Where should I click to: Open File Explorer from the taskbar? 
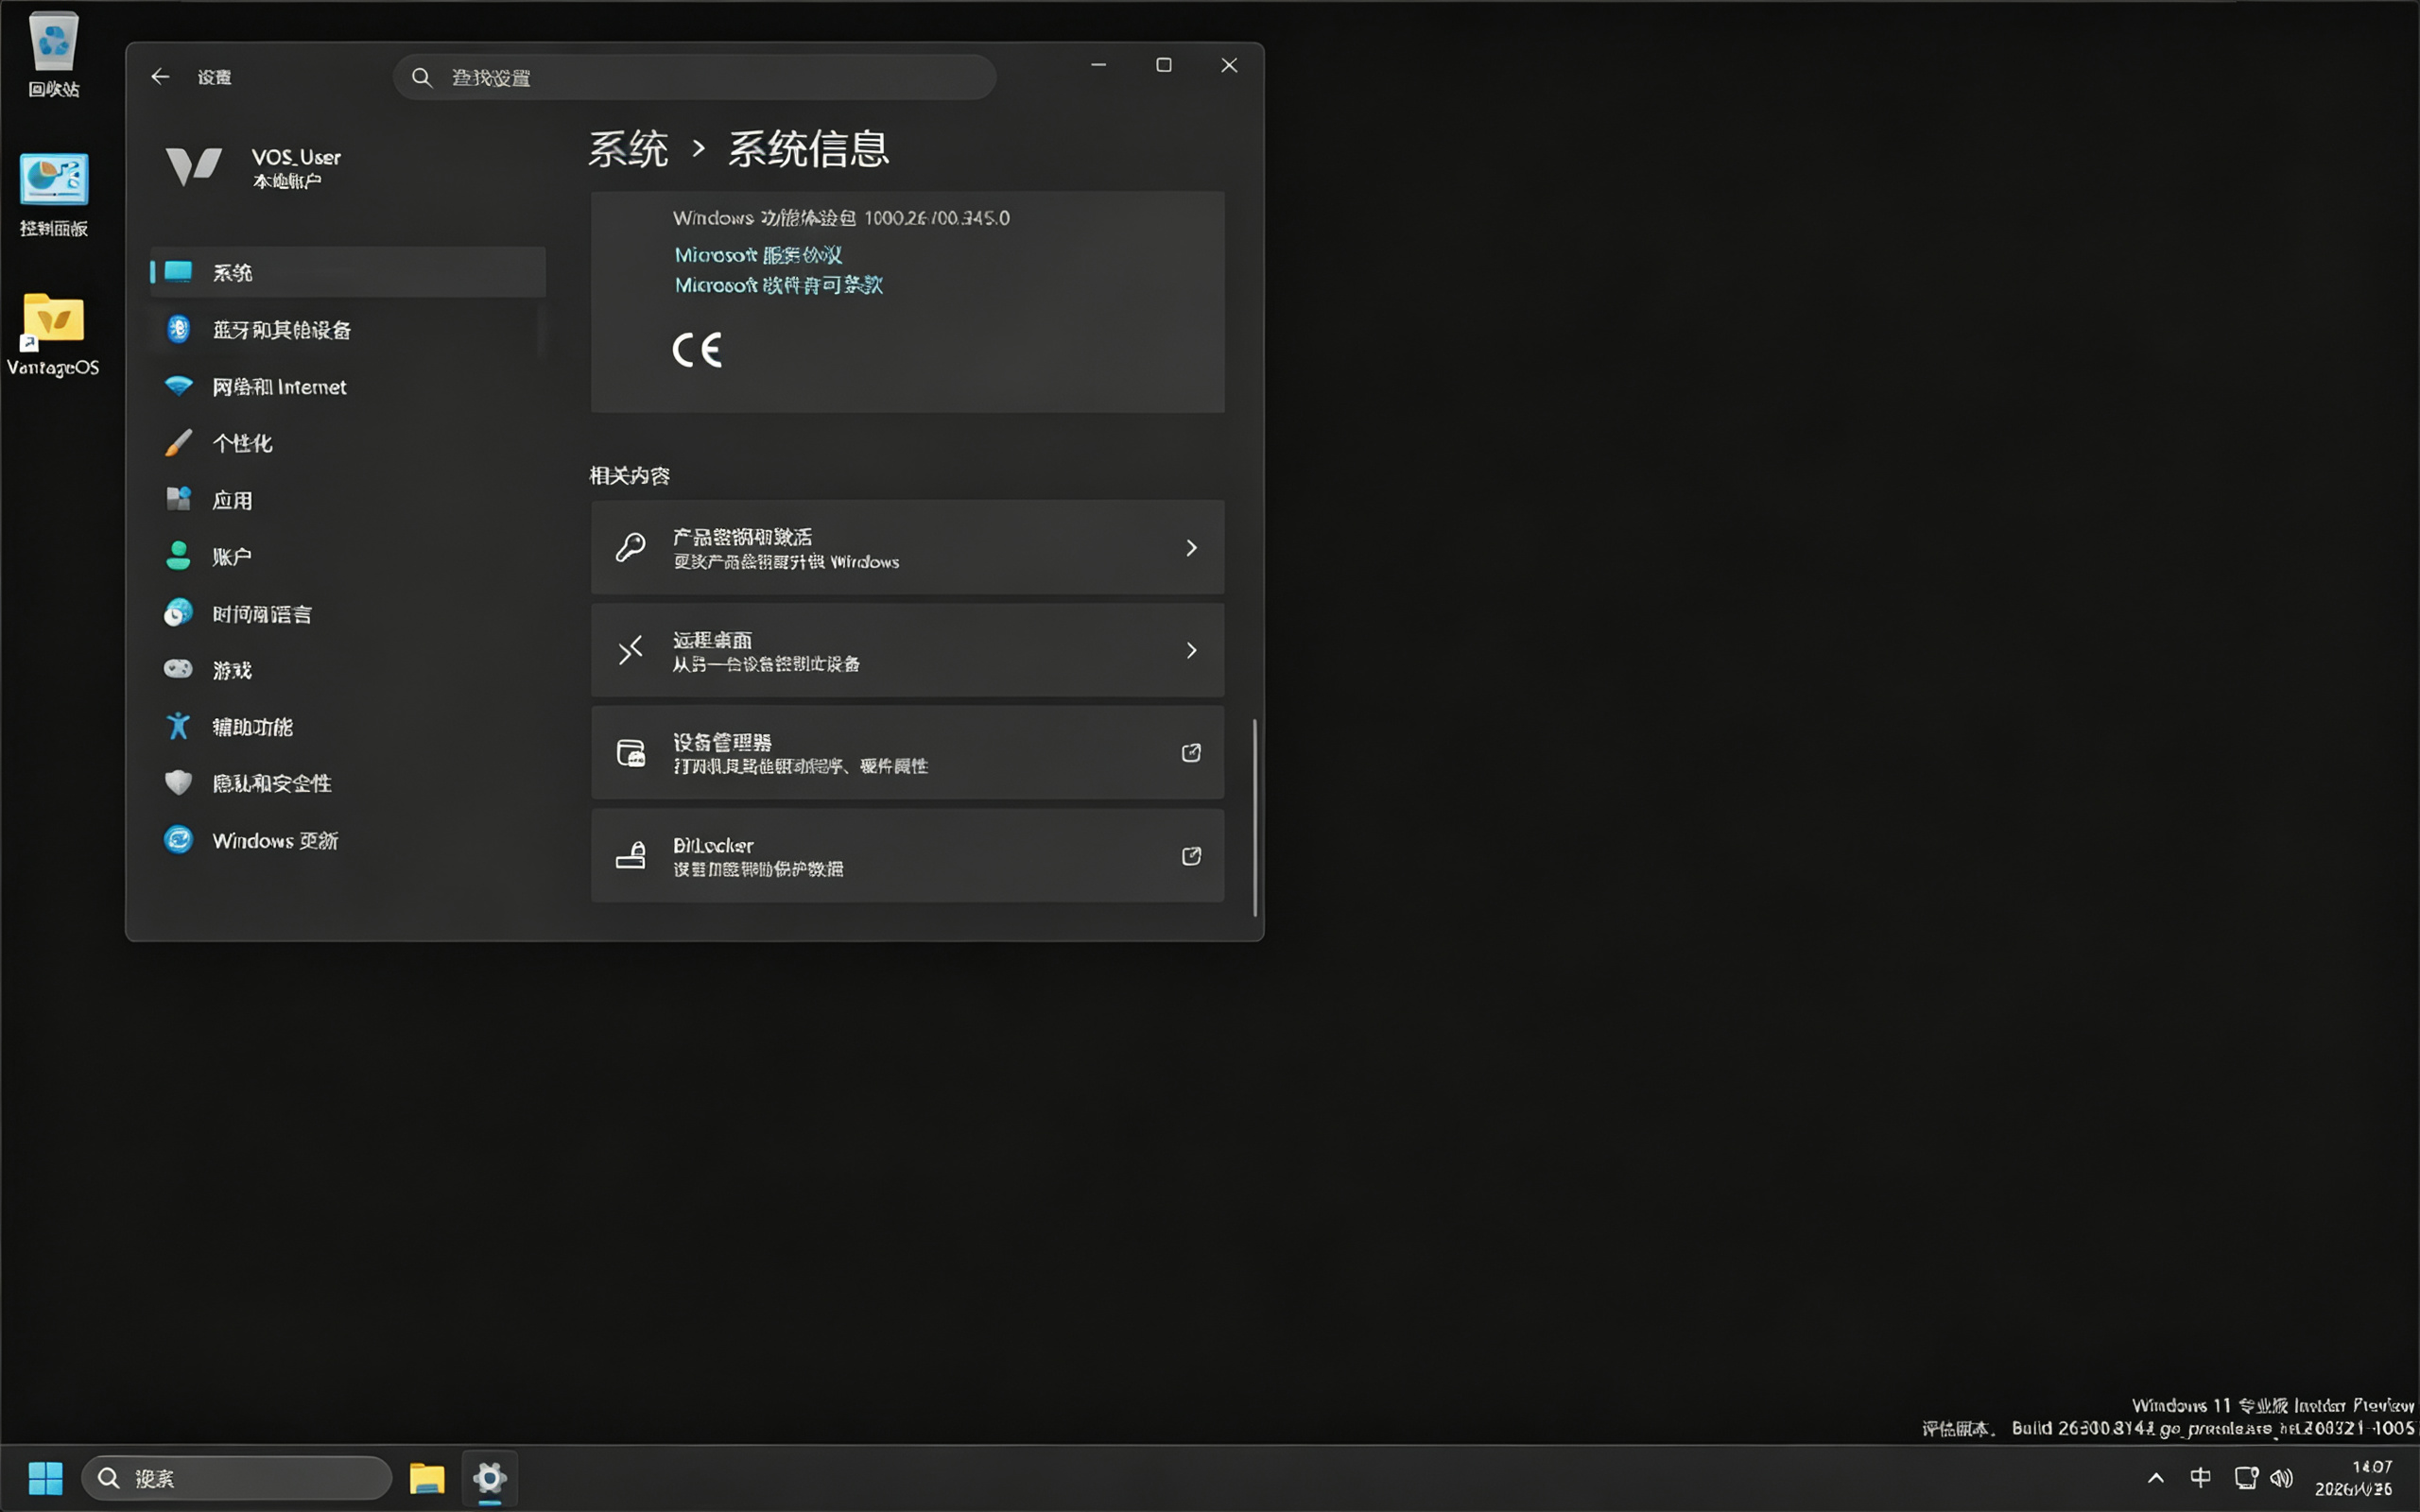tap(427, 1478)
